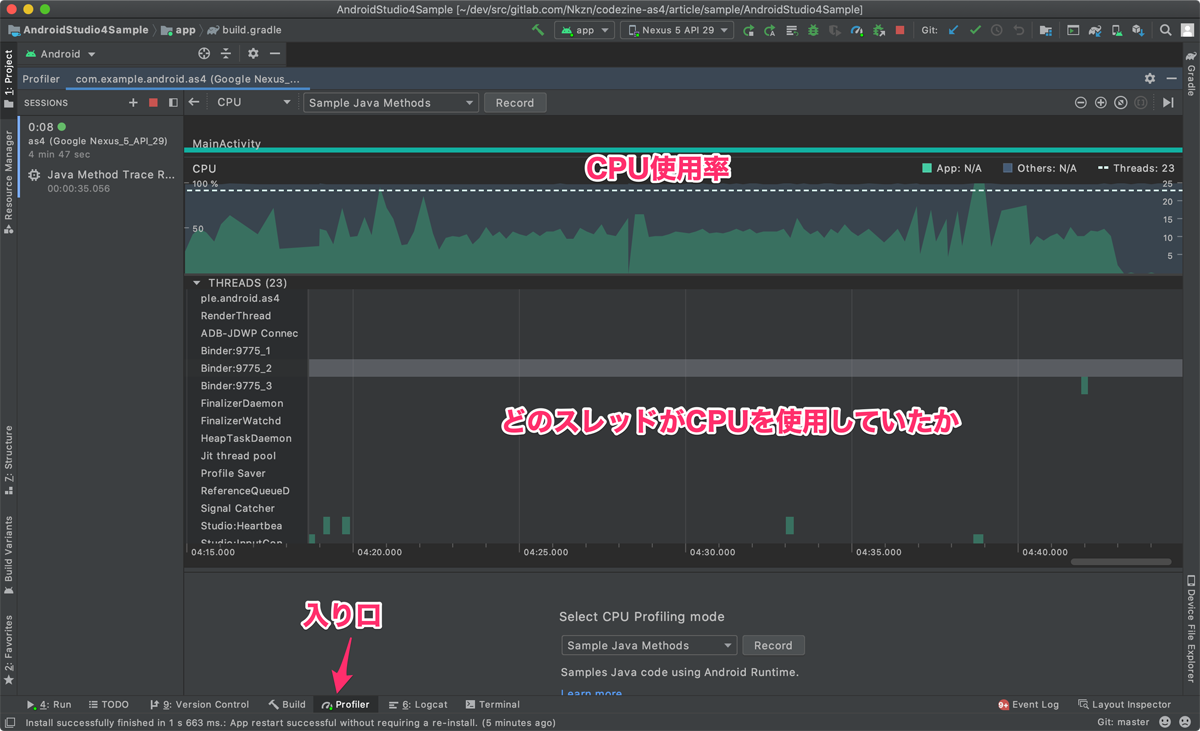Open the Terminal tab
Viewport: 1200px width, 731px height.
coord(492,704)
